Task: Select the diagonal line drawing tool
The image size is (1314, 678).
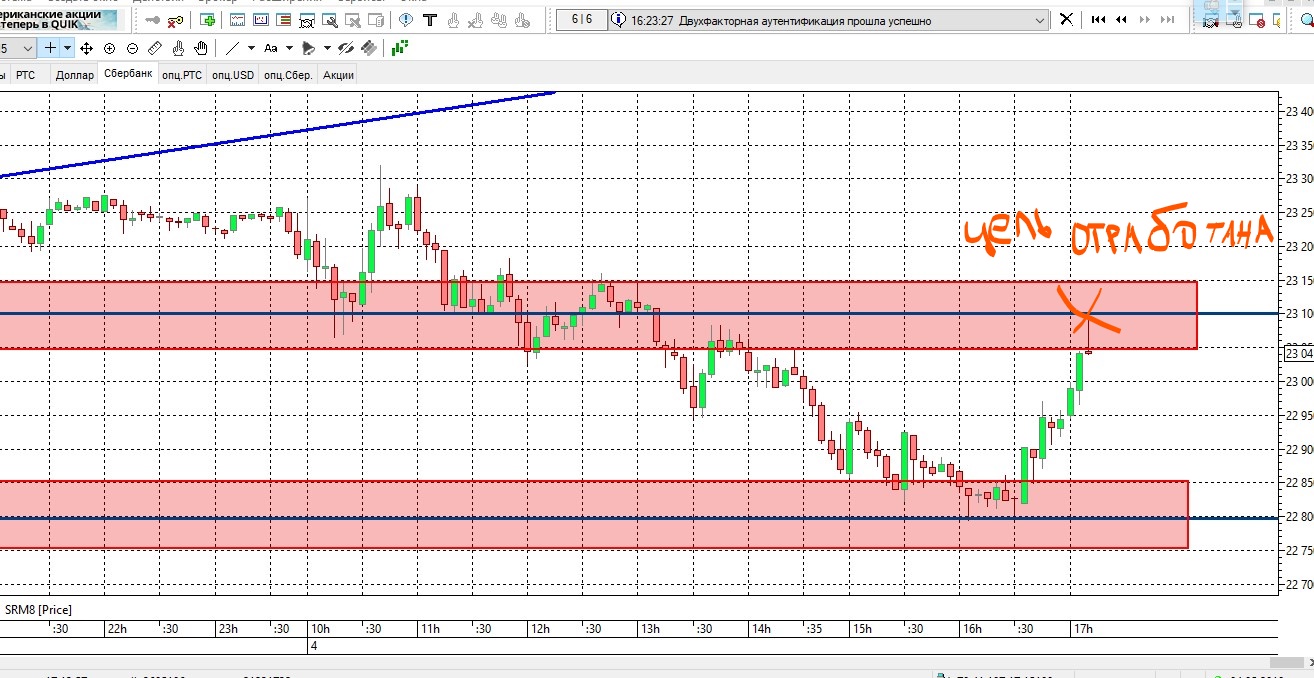Action: (x=232, y=48)
